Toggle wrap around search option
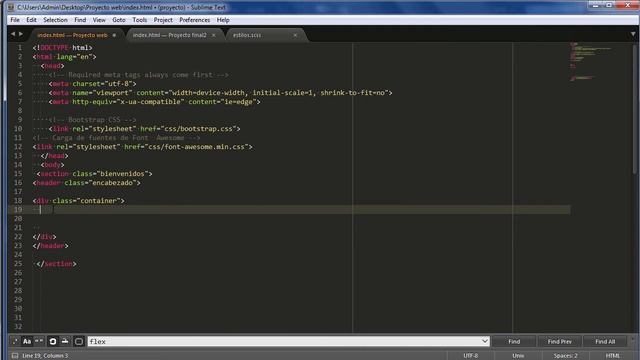640x360 pixels. pyautogui.click(x=53, y=341)
